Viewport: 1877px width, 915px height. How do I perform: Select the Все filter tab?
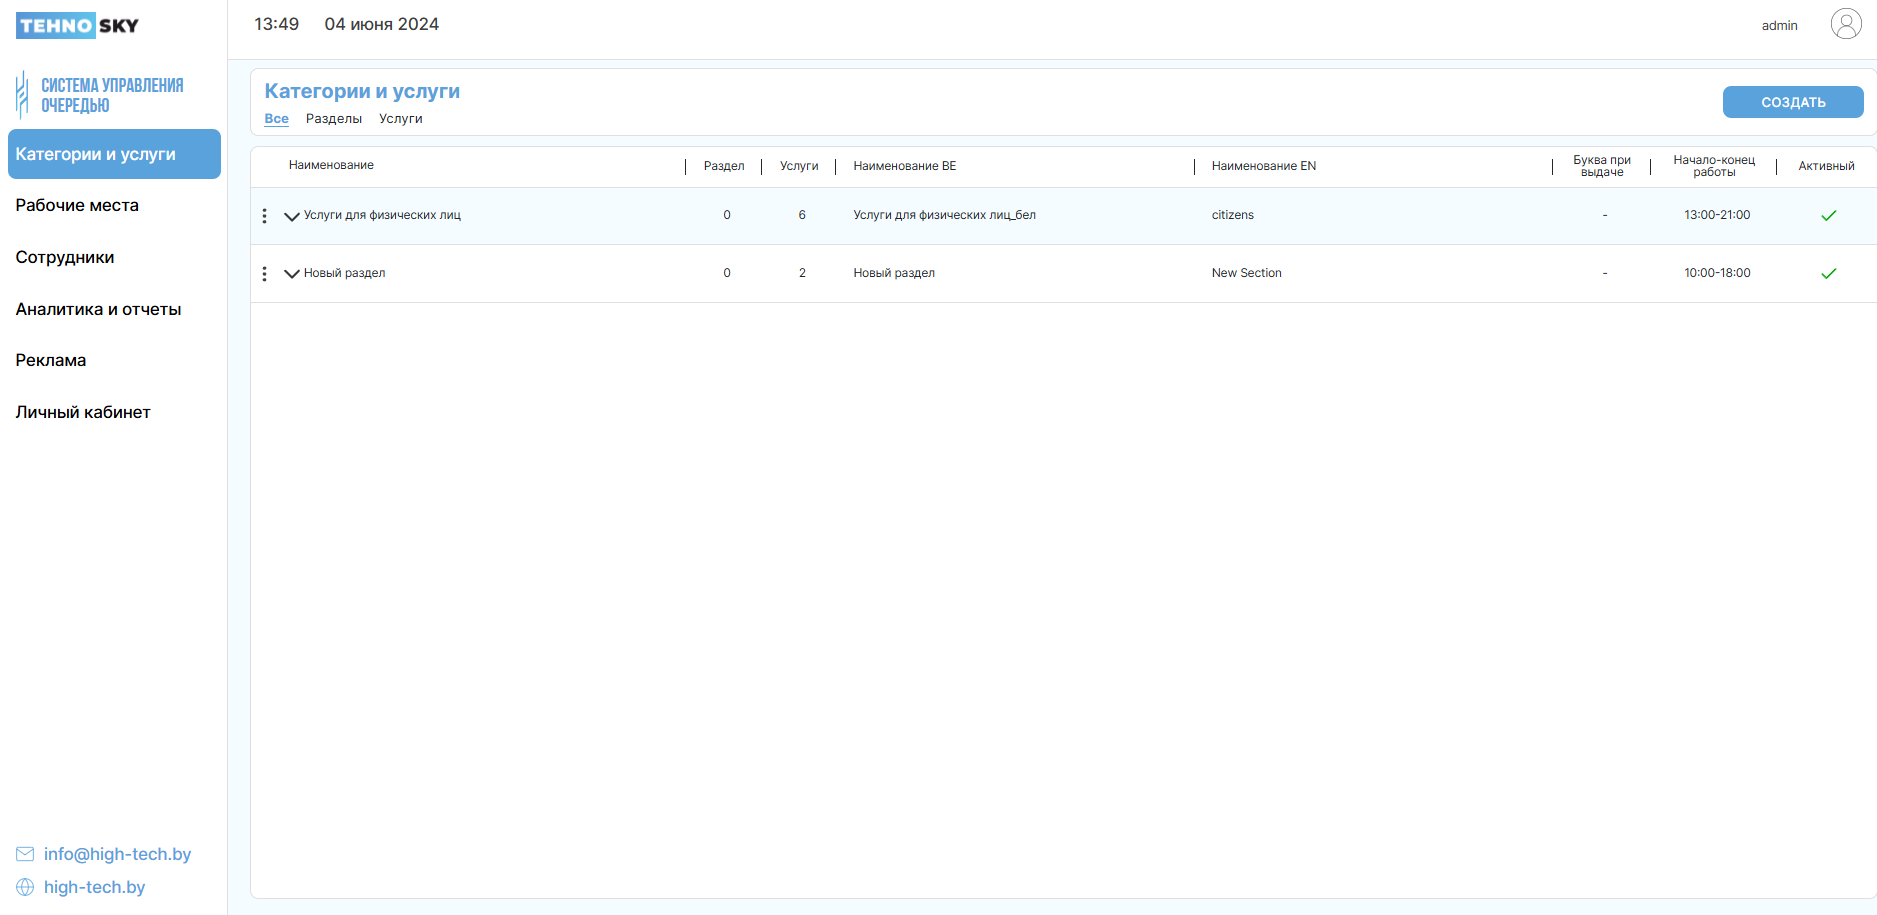[x=276, y=119]
